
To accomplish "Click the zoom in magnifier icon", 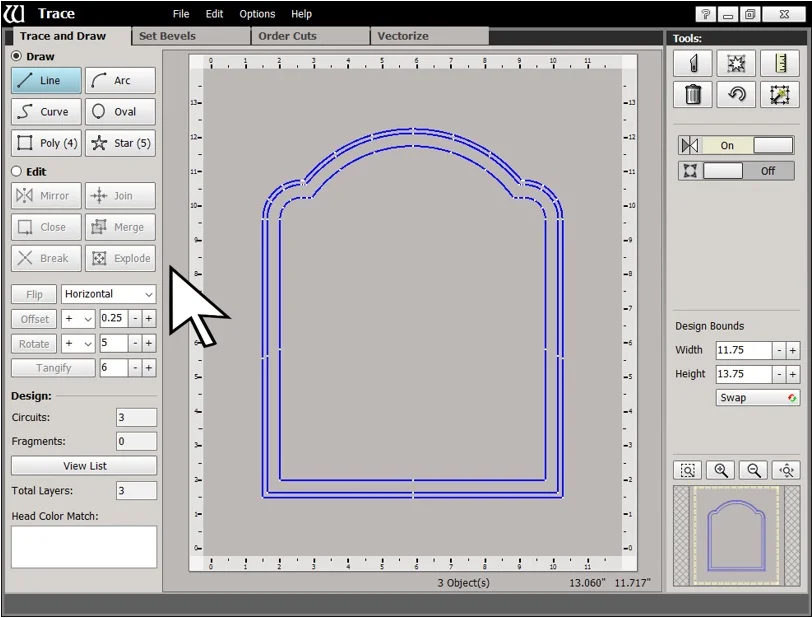I will (720, 470).
